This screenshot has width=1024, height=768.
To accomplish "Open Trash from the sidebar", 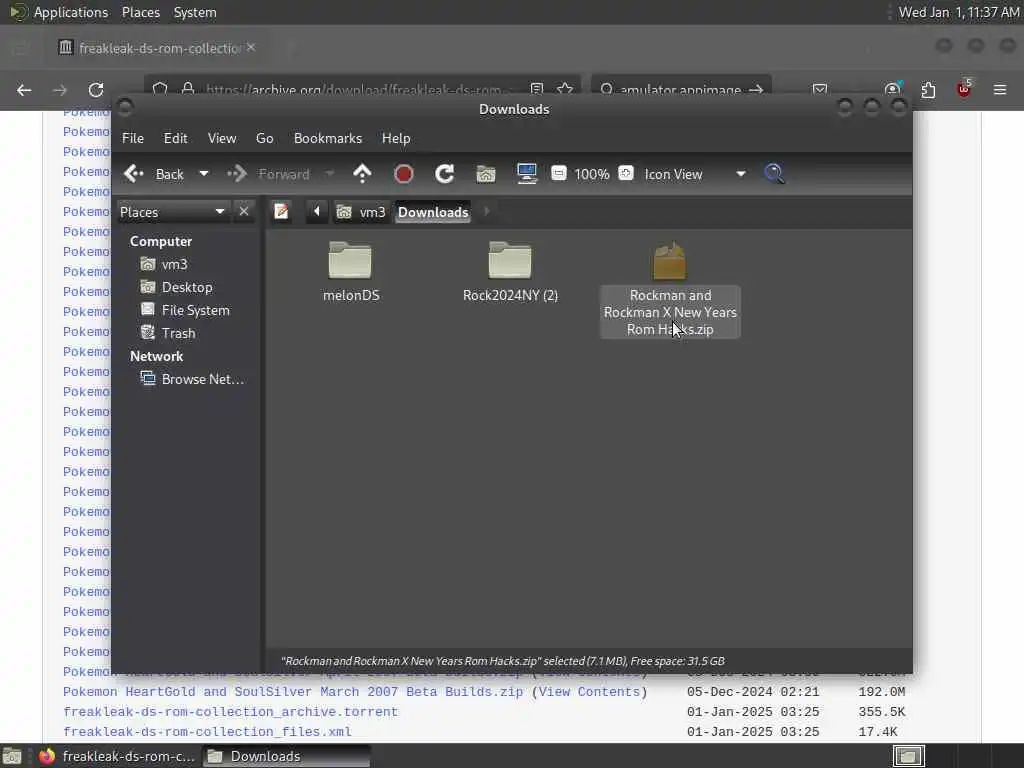I will (x=168, y=333).
